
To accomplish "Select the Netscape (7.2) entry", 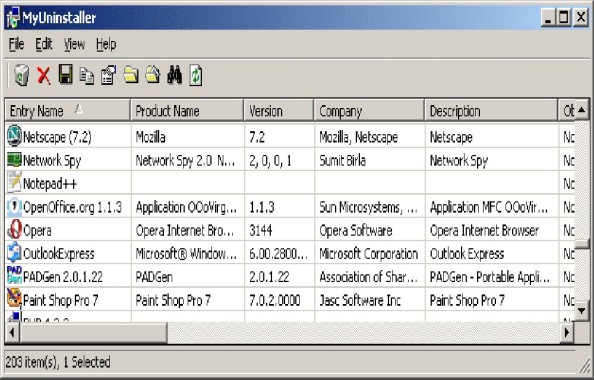I will [x=57, y=137].
